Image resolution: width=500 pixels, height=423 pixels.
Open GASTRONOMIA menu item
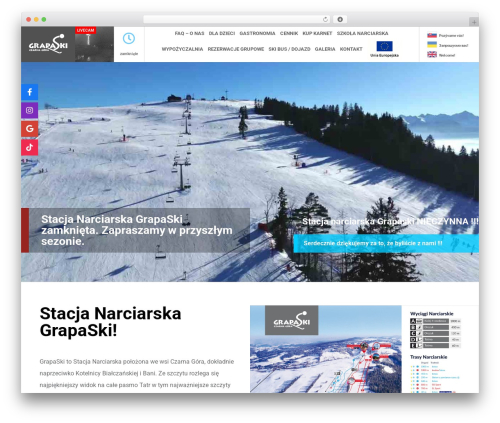pyautogui.click(x=257, y=33)
